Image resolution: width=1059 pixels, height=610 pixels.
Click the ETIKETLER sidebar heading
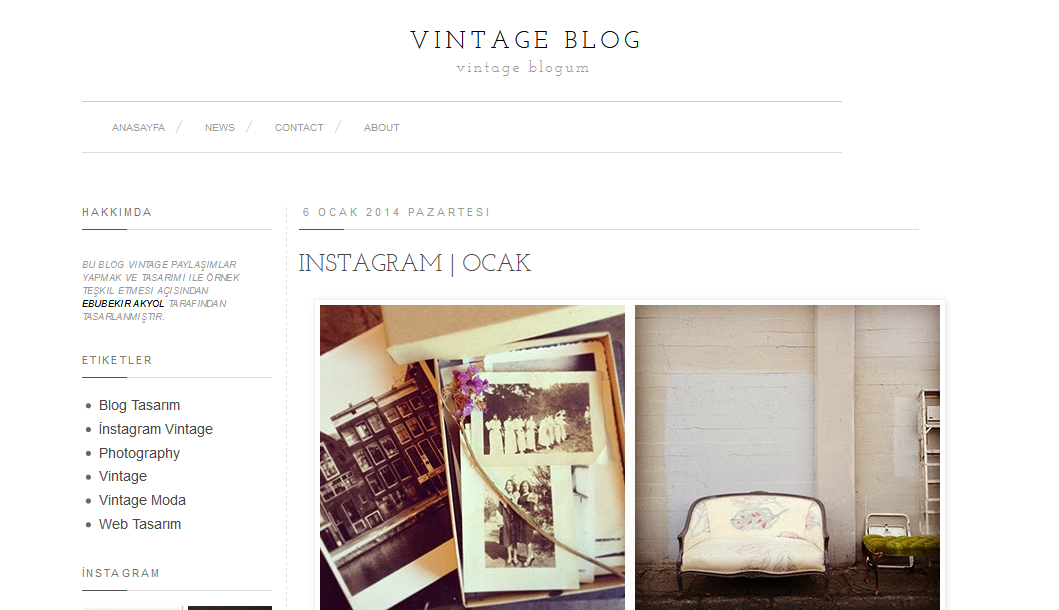[x=117, y=360]
